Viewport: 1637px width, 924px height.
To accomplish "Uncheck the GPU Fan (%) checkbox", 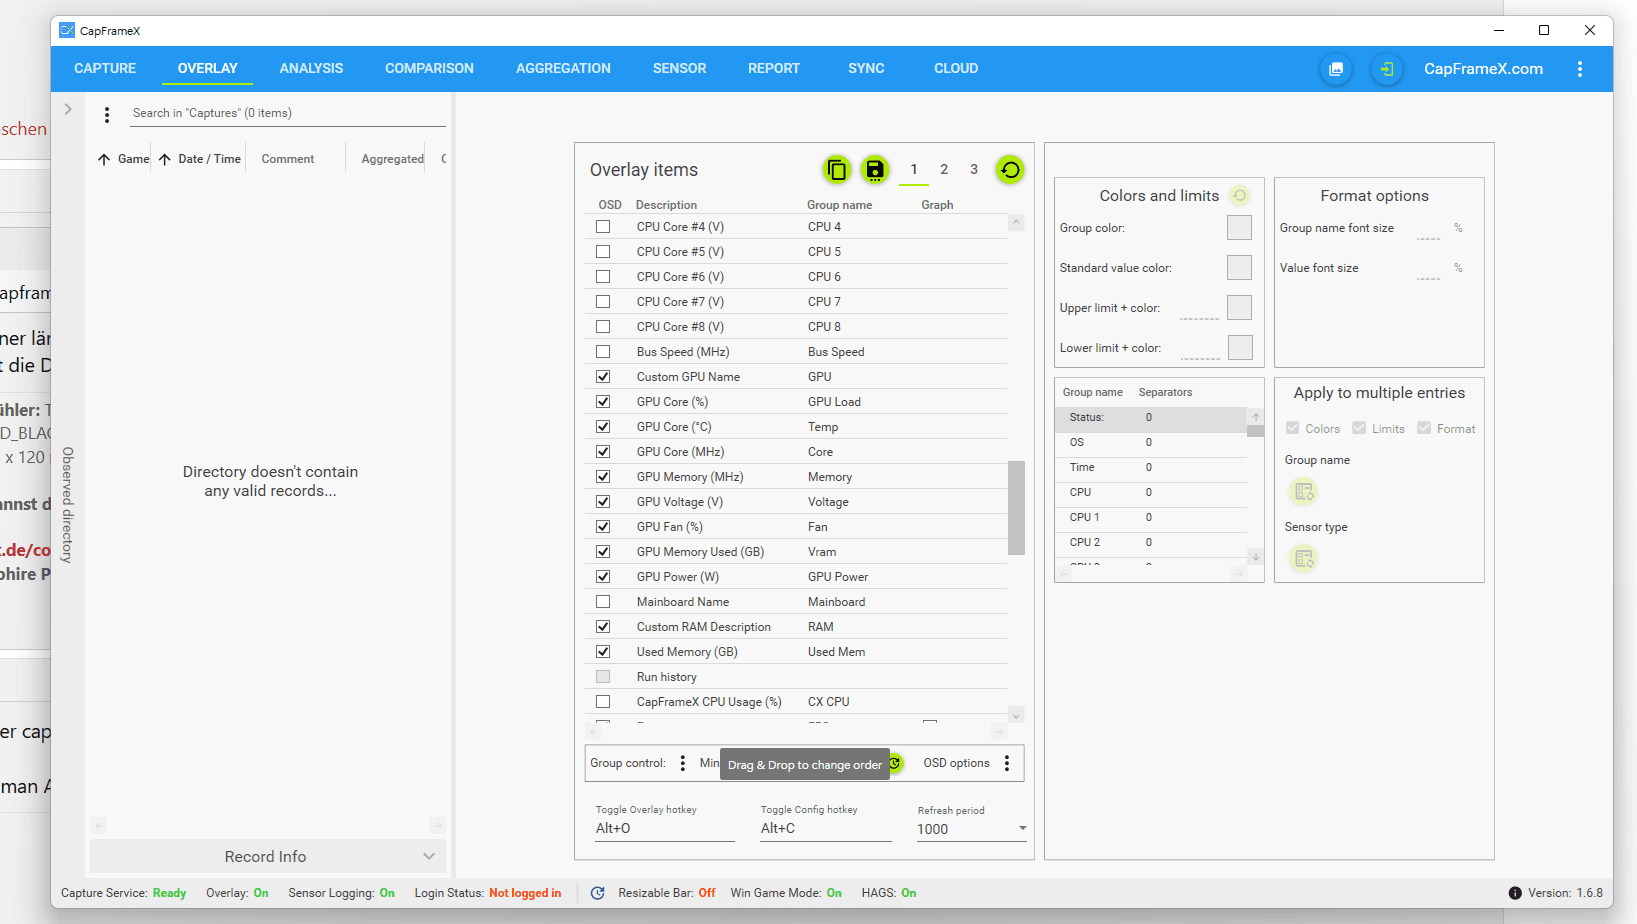I will (603, 527).
